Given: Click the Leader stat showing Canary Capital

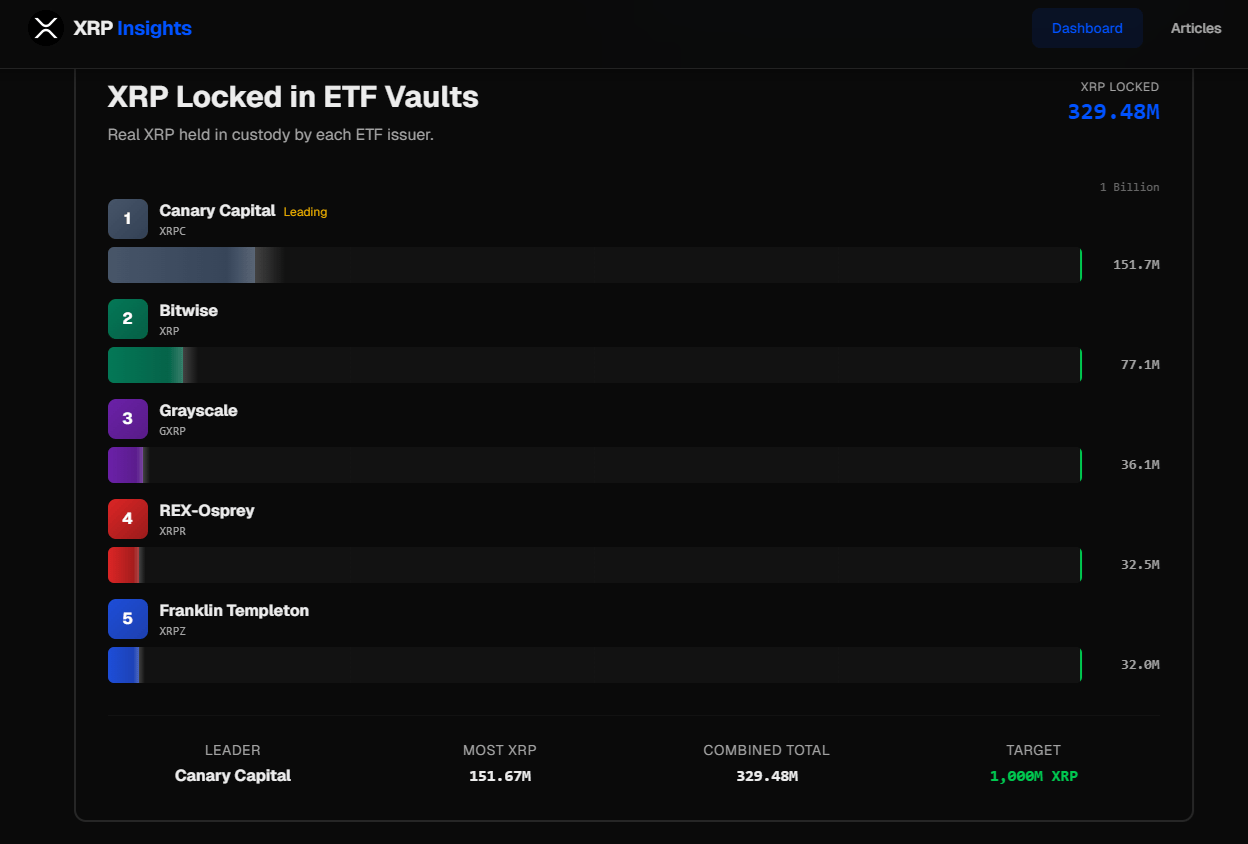Looking at the screenshot, I should pyautogui.click(x=232, y=775).
